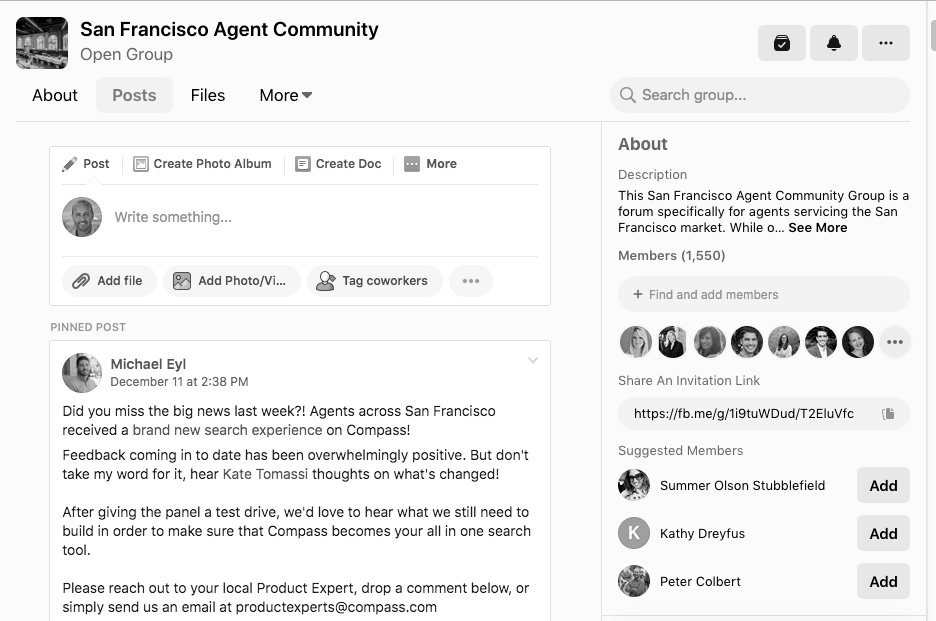Open the Files tab
936x621 pixels.
coord(208,95)
